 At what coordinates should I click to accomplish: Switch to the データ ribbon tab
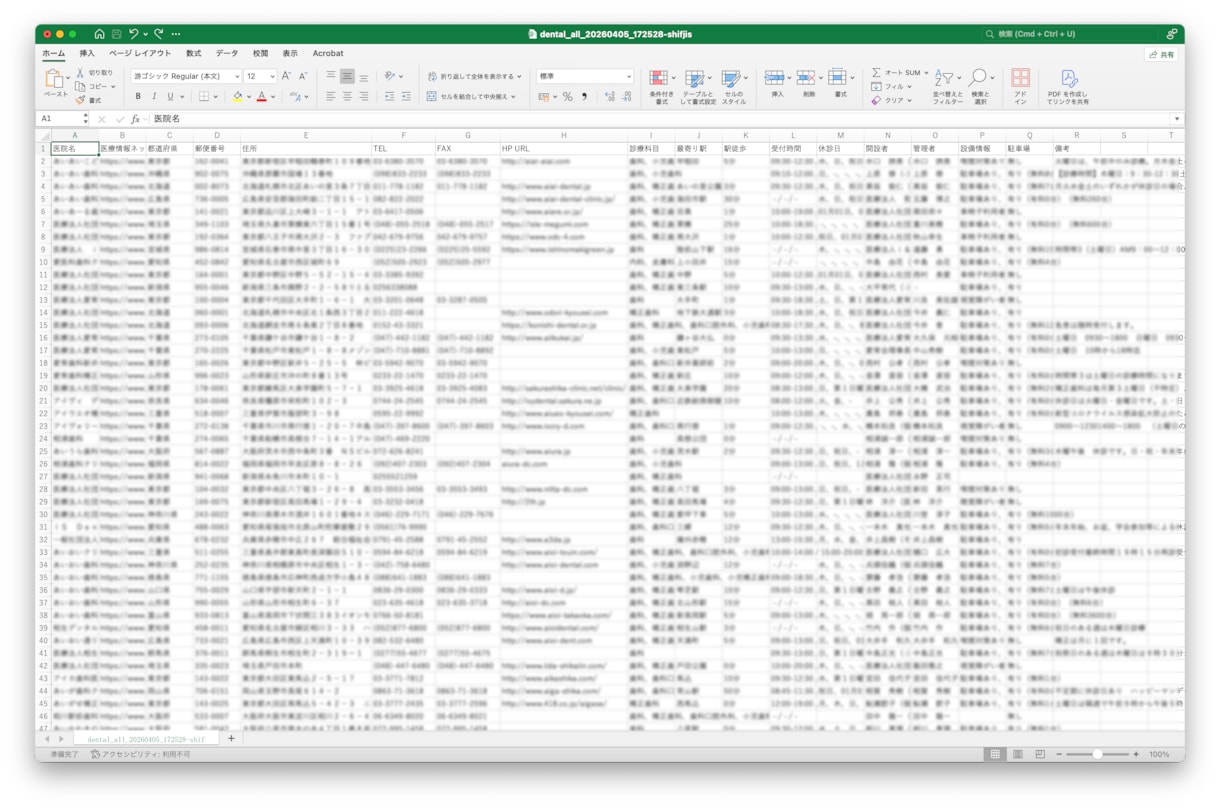click(227, 54)
